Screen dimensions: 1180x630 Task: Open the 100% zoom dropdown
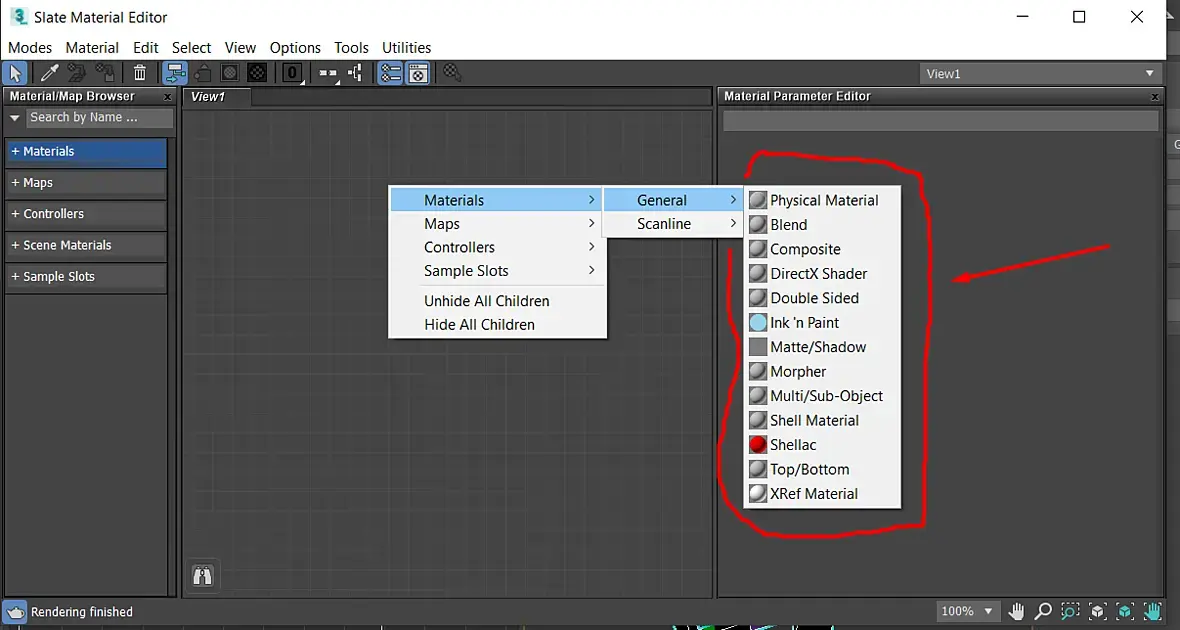[969, 611]
